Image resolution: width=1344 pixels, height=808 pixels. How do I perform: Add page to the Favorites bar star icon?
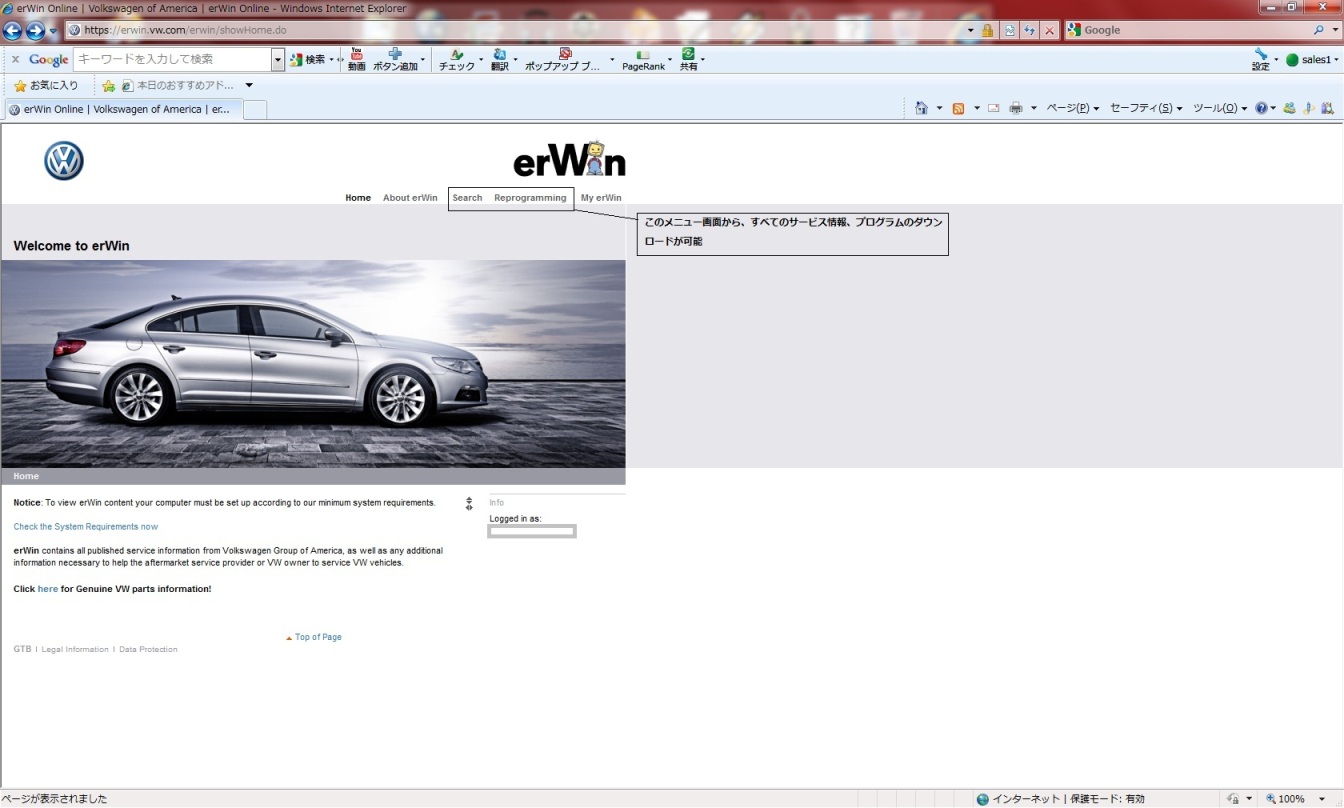pyautogui.click(x=109, y=86)
